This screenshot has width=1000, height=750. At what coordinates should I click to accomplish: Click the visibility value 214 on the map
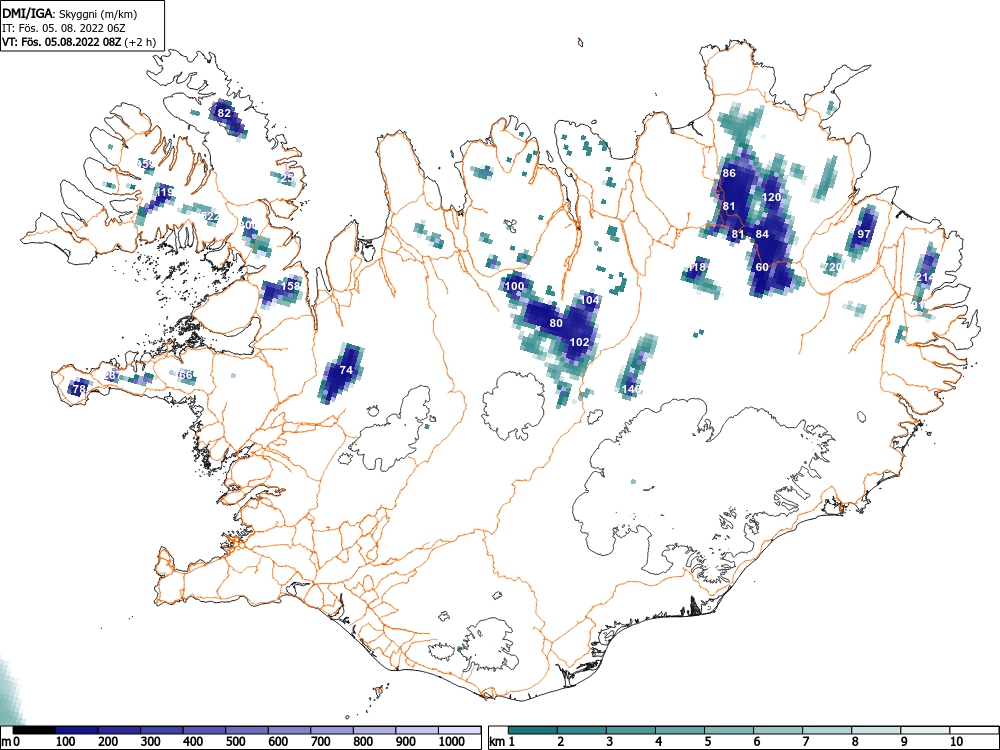coord(924,277)
